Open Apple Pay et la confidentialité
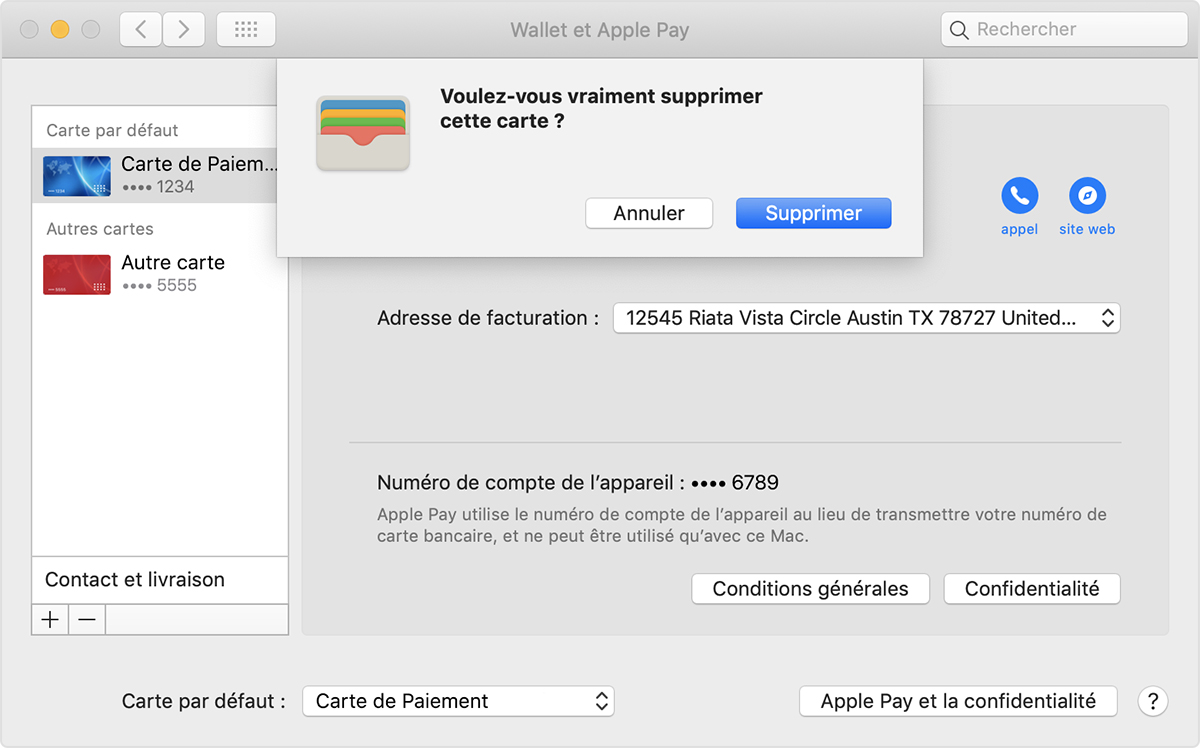The image size is (1200, 748). coord(958,701)
